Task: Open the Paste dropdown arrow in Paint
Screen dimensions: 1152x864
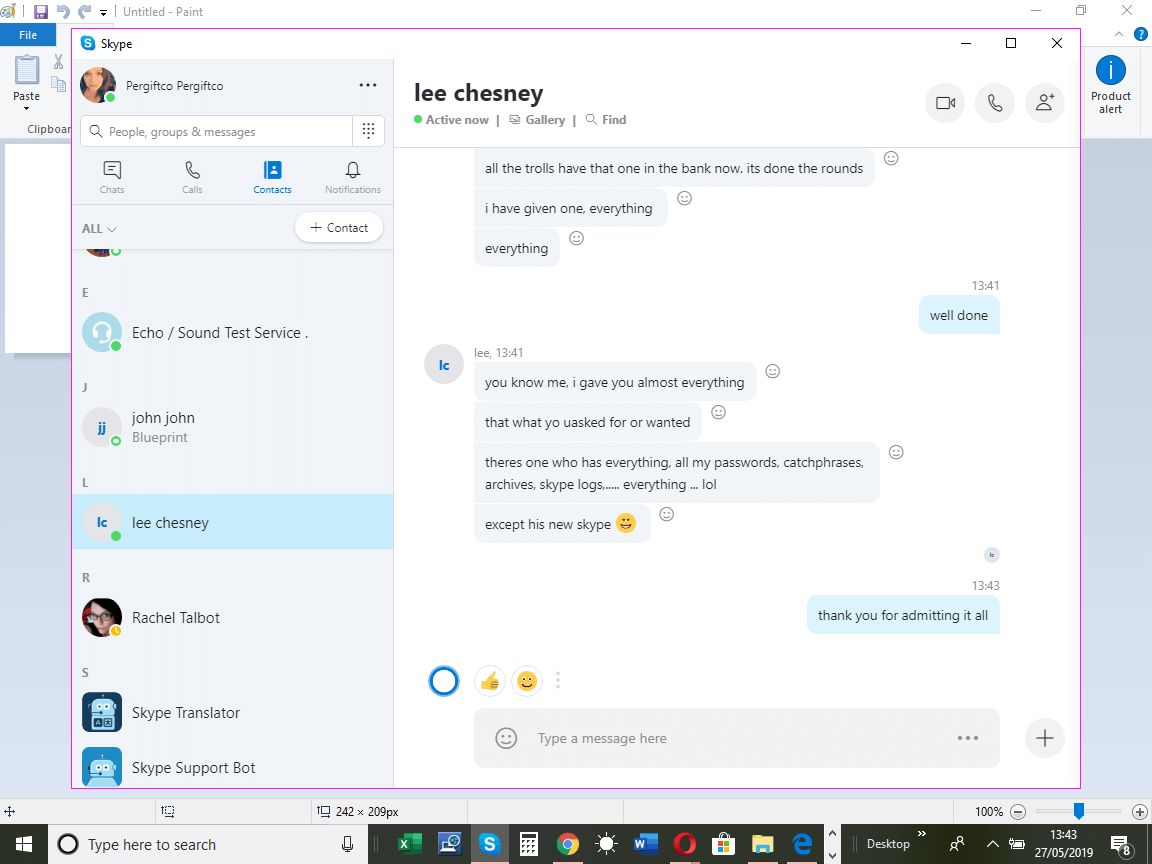Action: 26,109
